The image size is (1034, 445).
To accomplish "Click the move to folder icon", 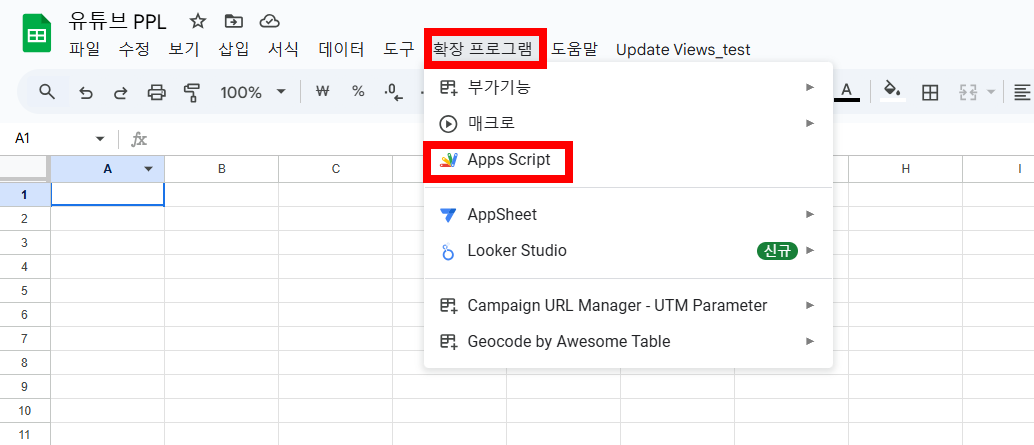I will point(233,22).
